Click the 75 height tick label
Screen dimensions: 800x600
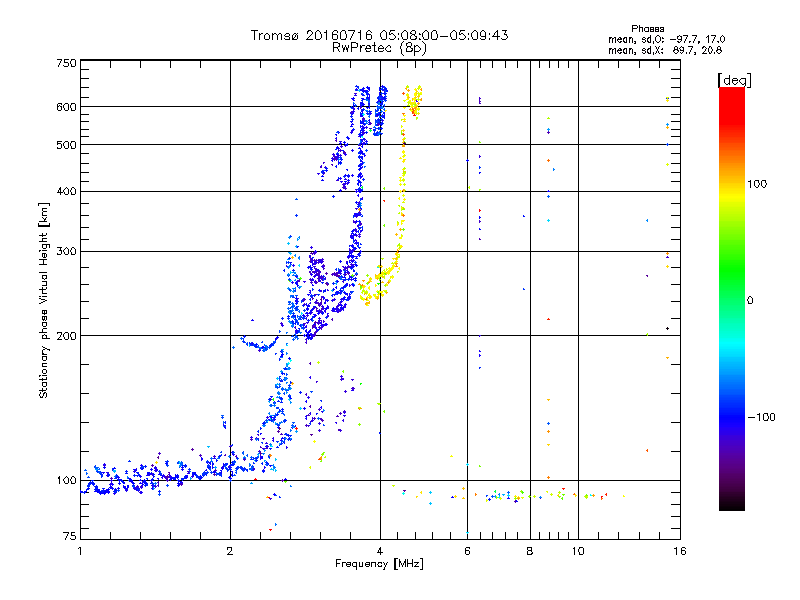point(70,536)
